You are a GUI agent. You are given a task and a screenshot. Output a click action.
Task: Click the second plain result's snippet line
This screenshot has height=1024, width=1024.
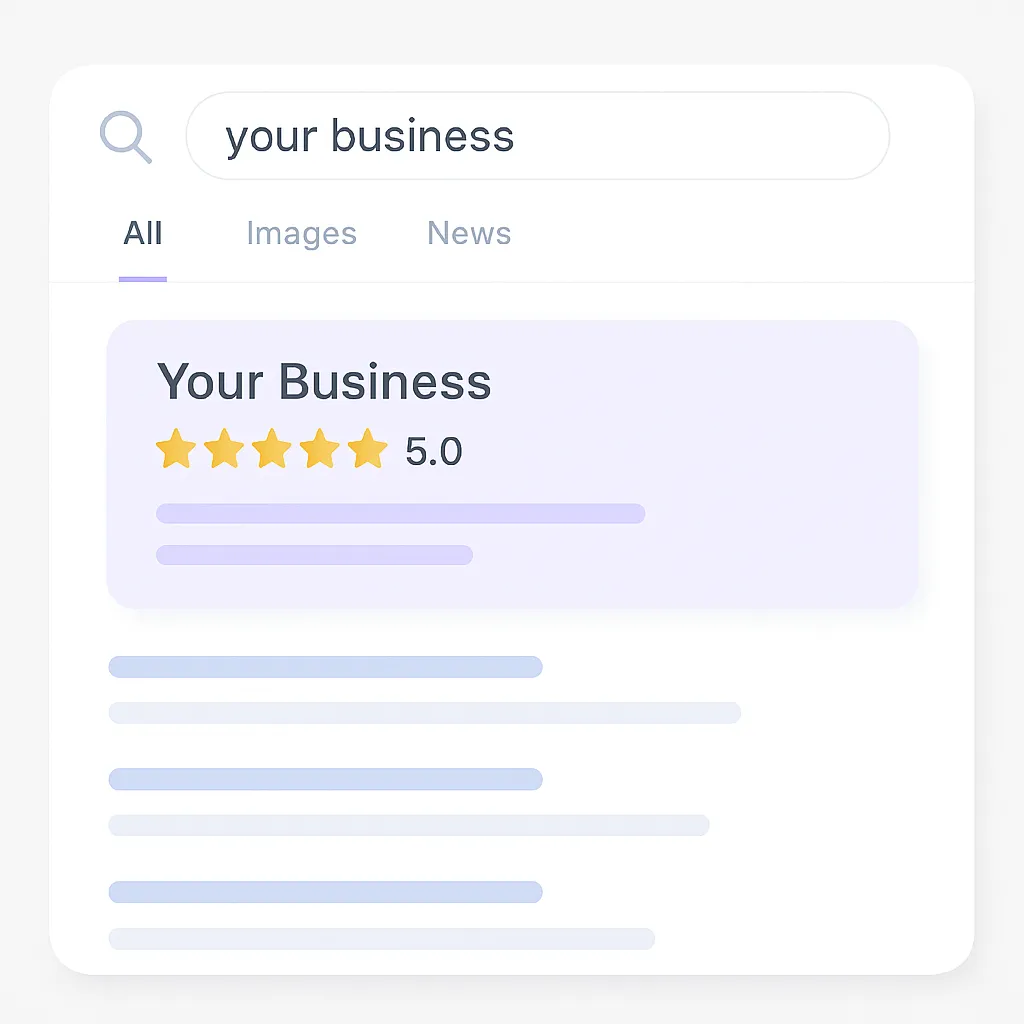[x=408, y=825]
